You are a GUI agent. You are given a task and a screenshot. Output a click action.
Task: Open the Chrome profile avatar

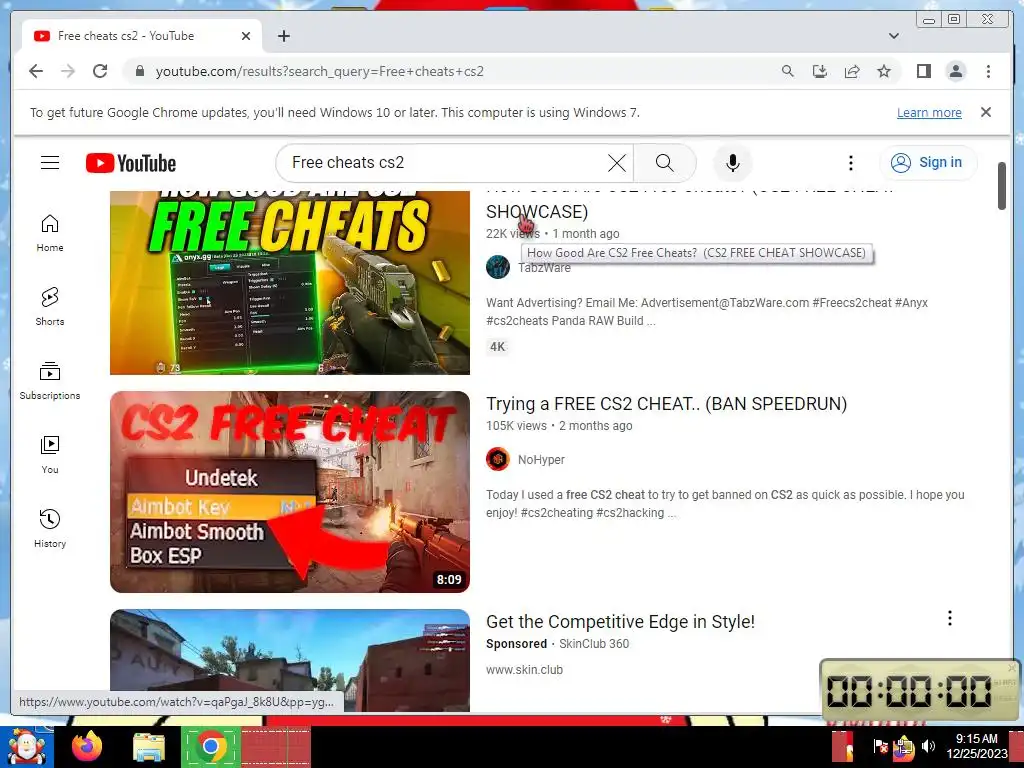(x=955, y=71)
